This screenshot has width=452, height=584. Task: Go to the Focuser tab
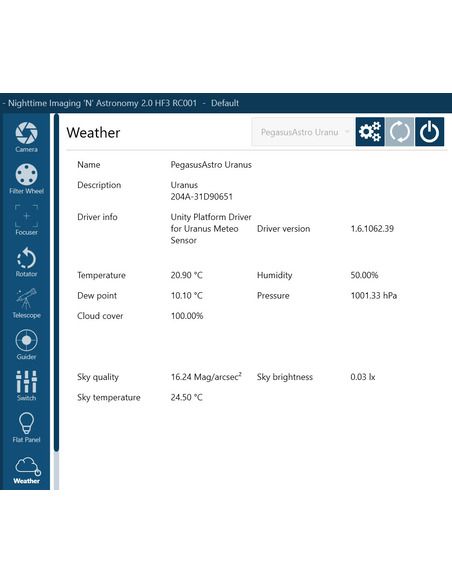point(26,220)
